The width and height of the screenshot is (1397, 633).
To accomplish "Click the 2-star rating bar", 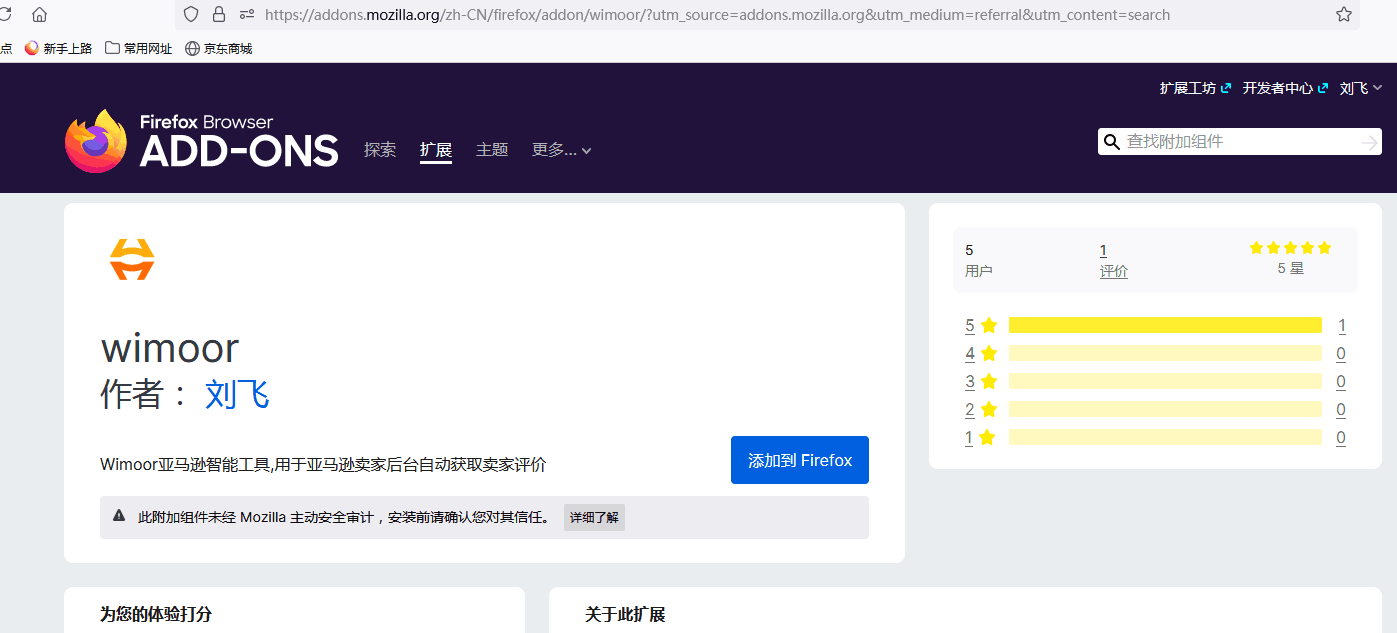I will tap(1165, 409).
